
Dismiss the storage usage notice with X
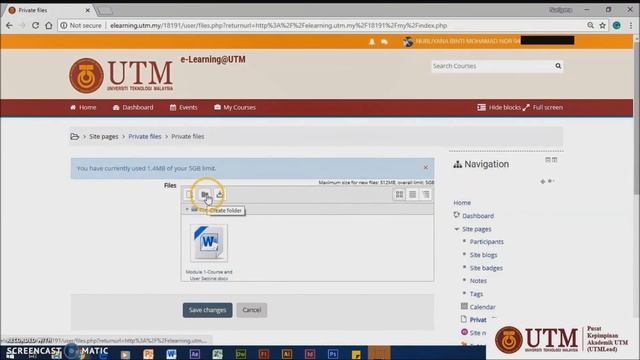[x=426, y=168]
